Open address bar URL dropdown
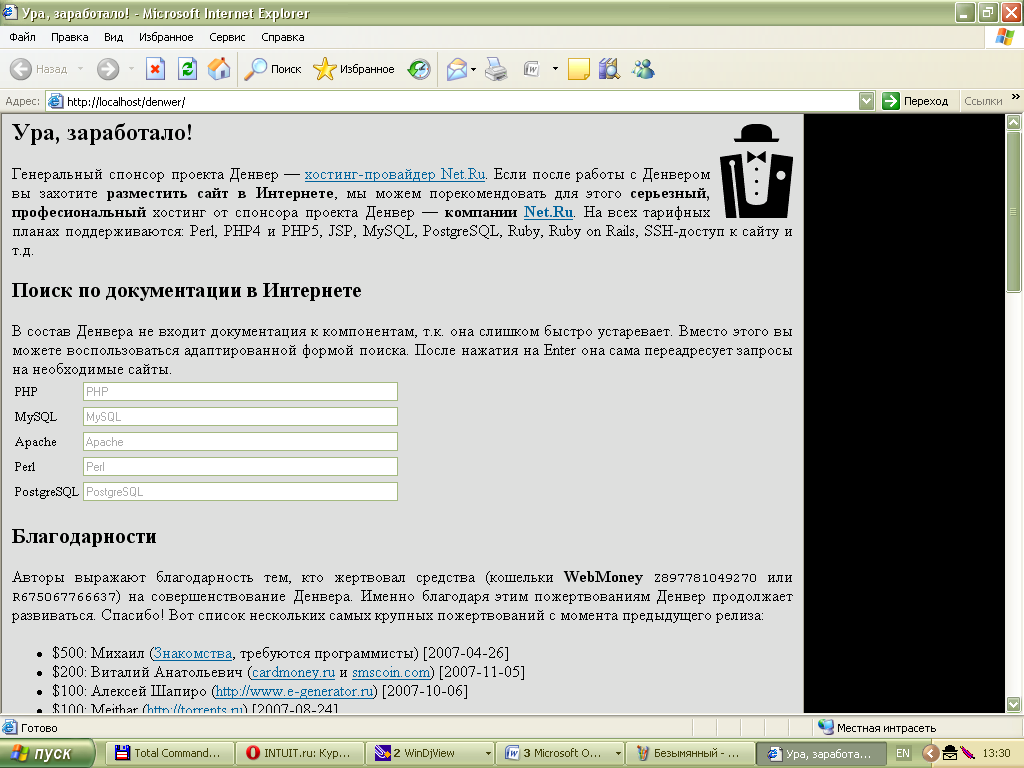This screenshot has width=1024, height=768. pos(866,101)
